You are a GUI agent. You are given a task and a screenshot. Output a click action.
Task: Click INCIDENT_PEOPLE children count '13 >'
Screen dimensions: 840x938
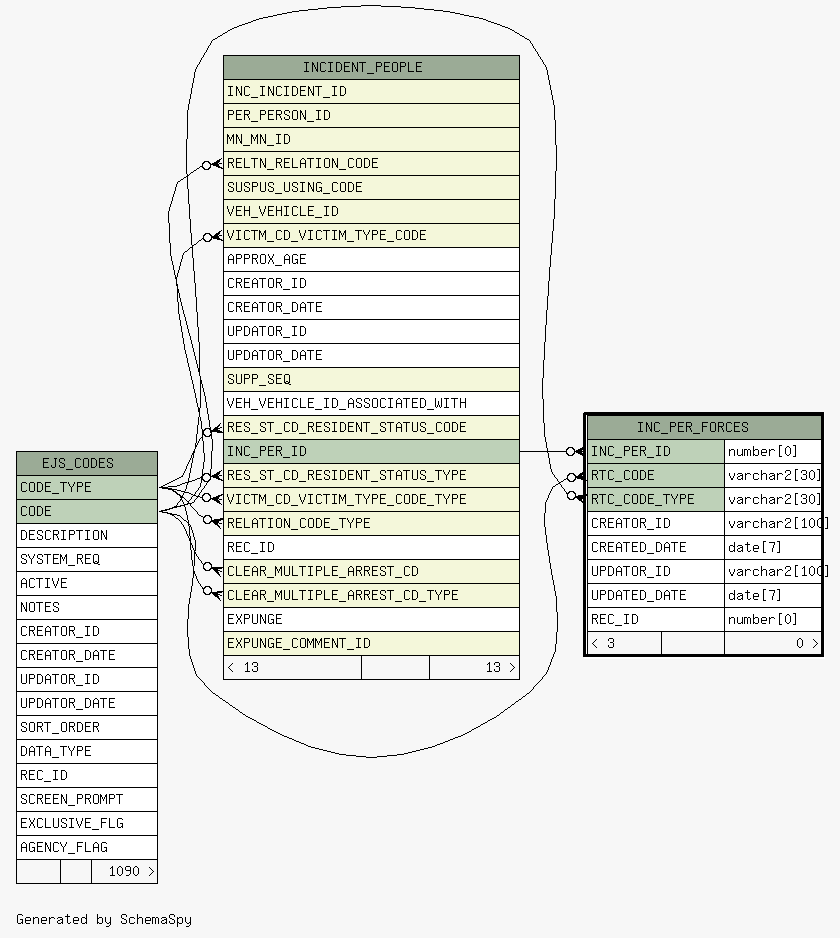click(x=474, y=668)
